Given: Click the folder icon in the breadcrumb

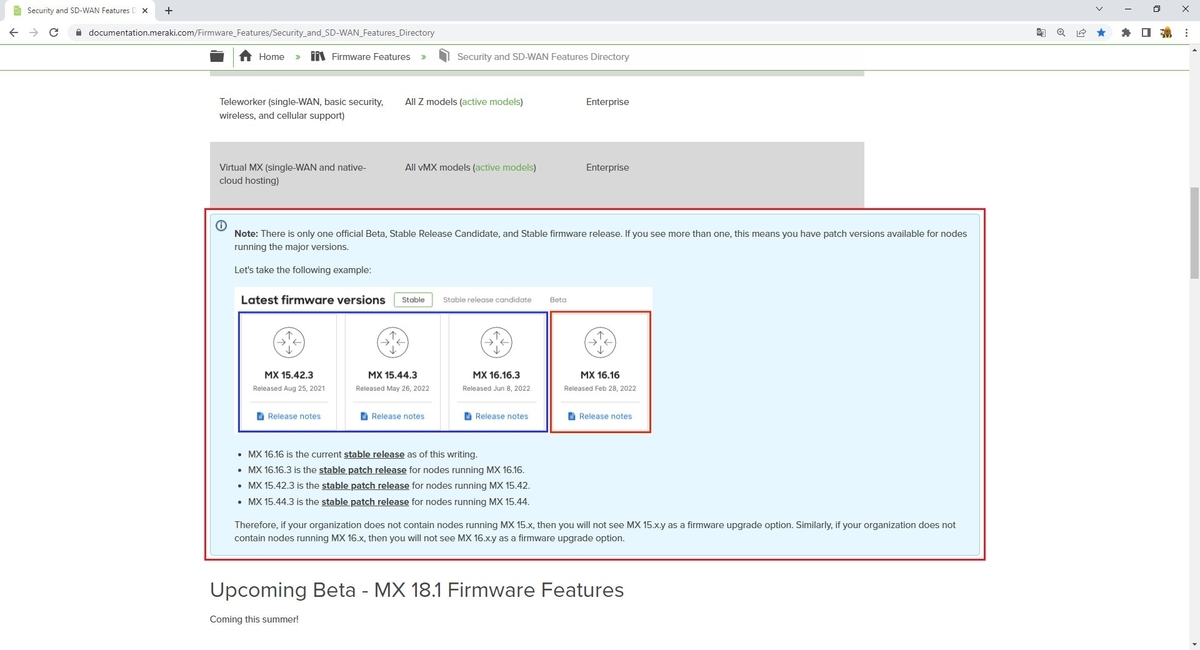Looking at the screenshot, I should (217, 57).
